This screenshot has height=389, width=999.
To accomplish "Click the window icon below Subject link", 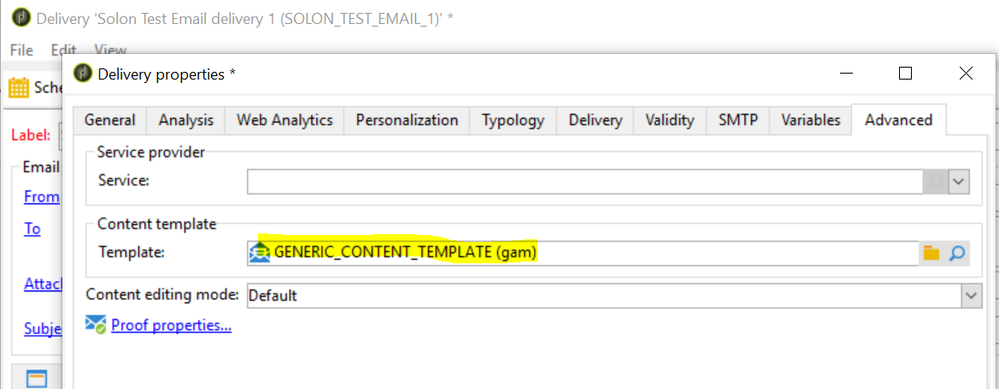I will pyautogui.click(x=37, y=378).
